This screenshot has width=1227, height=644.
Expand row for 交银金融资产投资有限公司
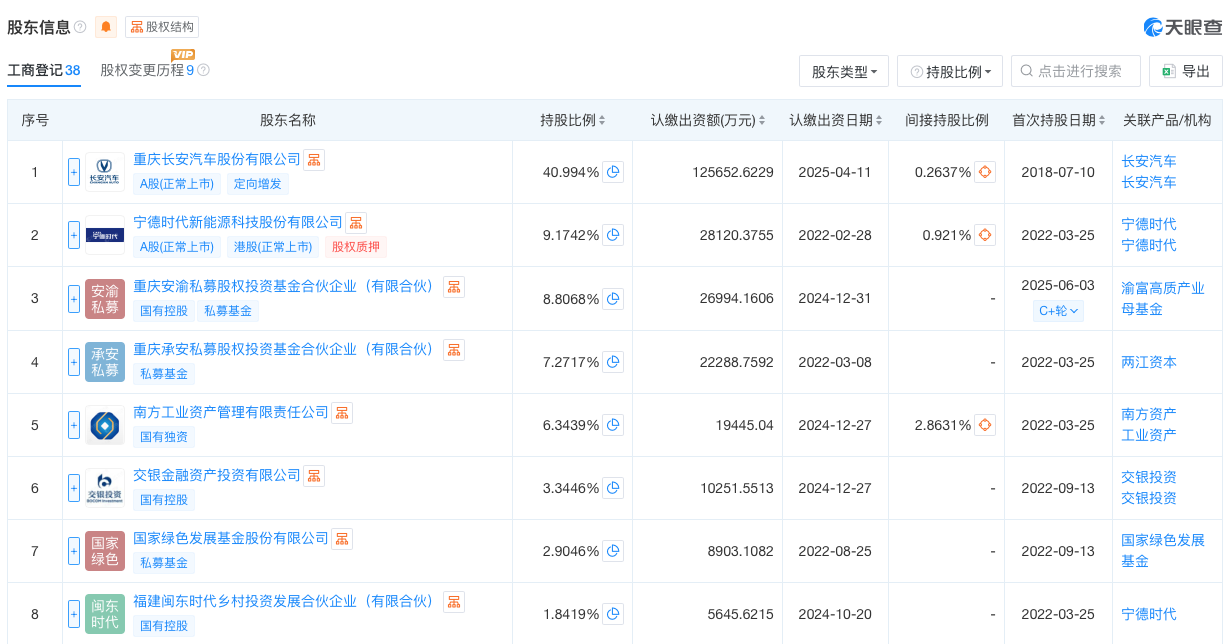(x=74, y=488)
